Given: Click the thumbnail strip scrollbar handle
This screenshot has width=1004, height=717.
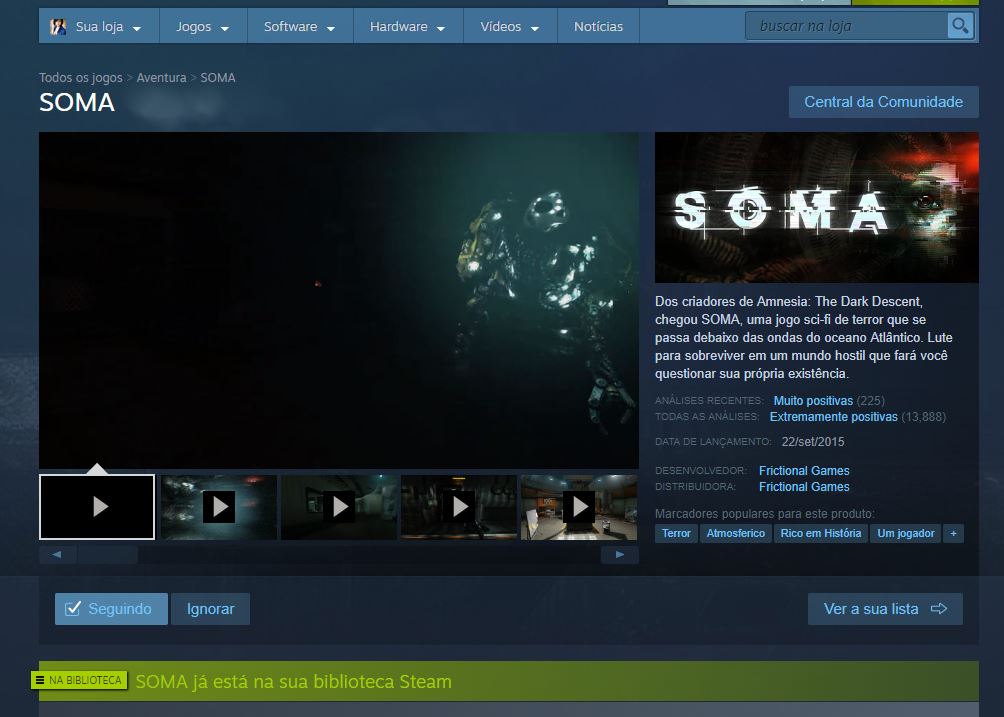Looking at the screenshot, I should click(108, 554).
